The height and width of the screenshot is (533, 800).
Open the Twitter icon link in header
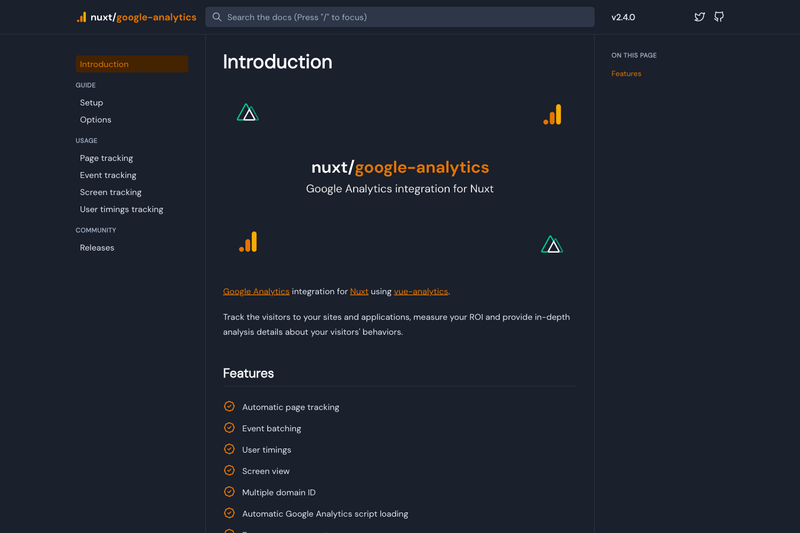(x=699, y=17)
